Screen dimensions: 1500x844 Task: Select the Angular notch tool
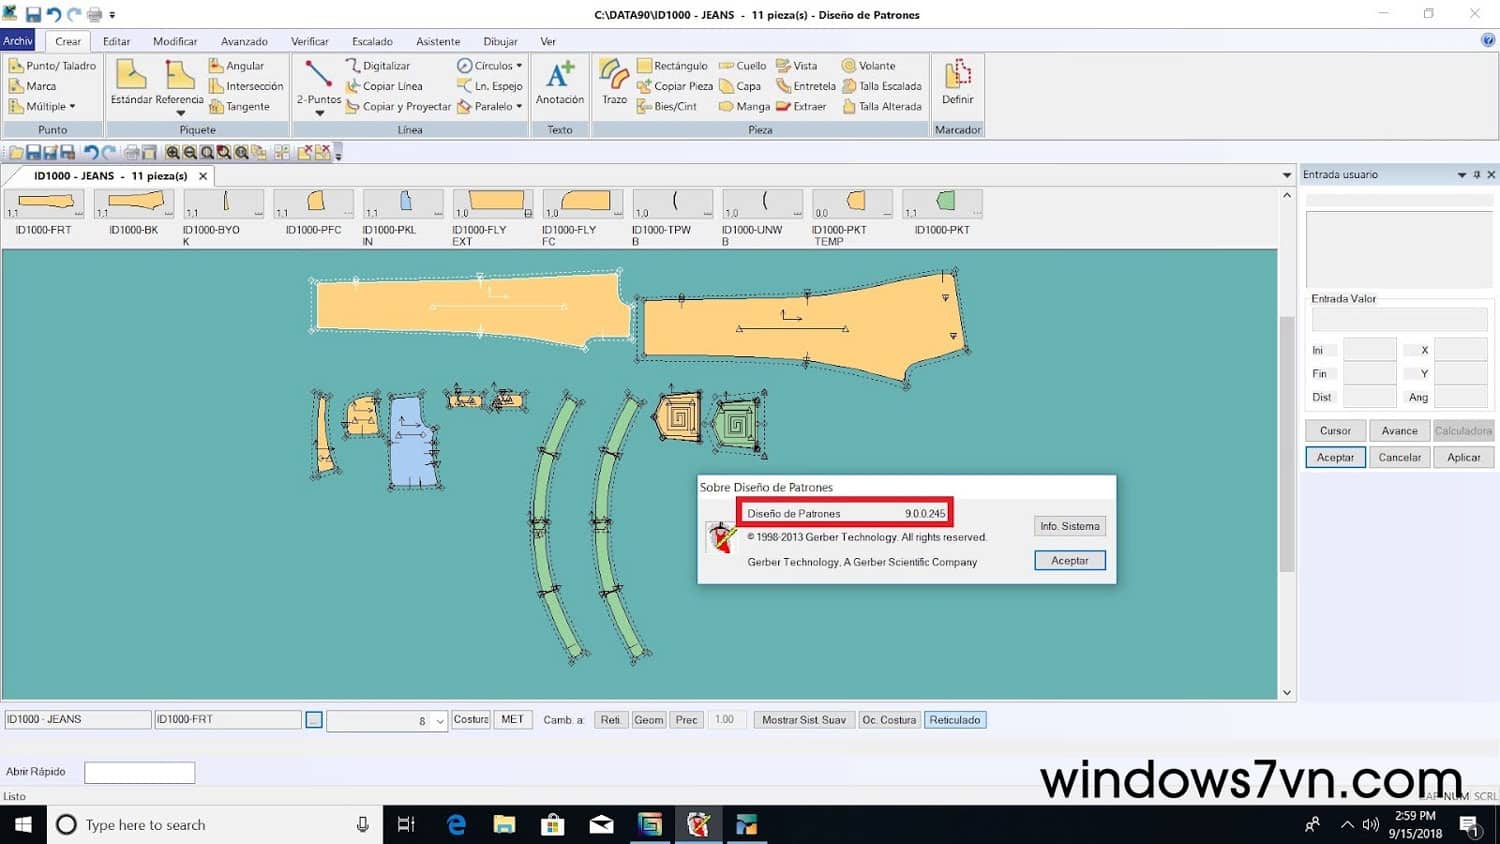tap(237, 65)
